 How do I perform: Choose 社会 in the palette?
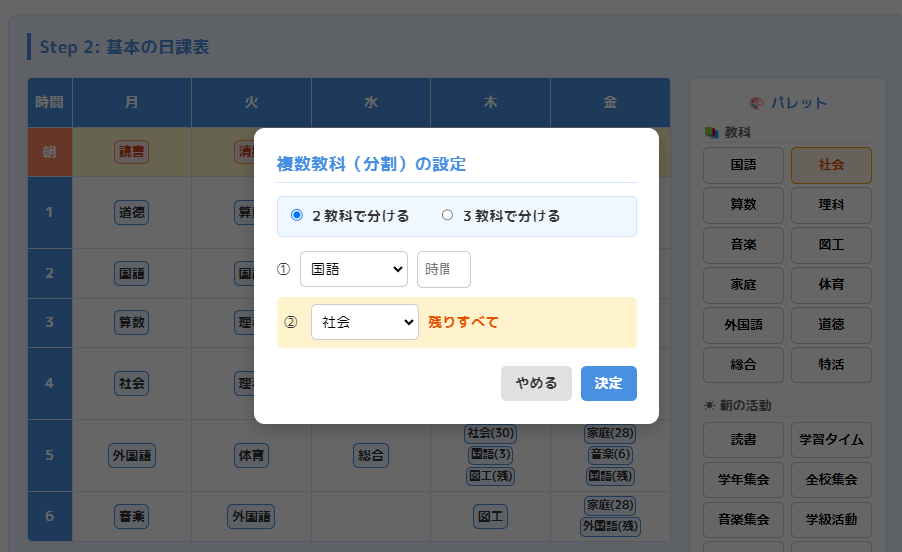tap(831, 165)
